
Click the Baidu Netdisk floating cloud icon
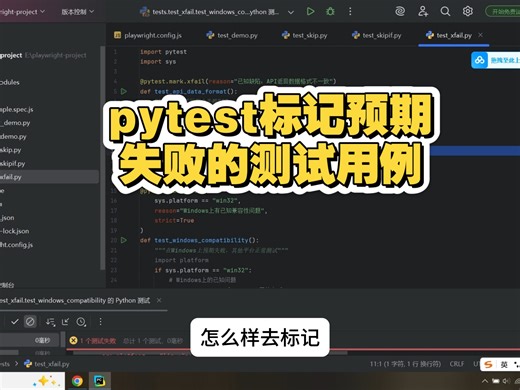480,60
